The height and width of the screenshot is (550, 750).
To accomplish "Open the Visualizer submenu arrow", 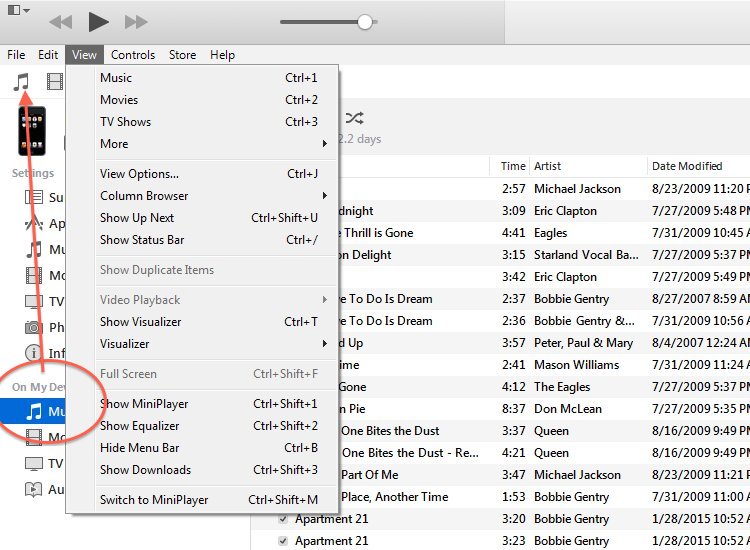I will (325, 344).
